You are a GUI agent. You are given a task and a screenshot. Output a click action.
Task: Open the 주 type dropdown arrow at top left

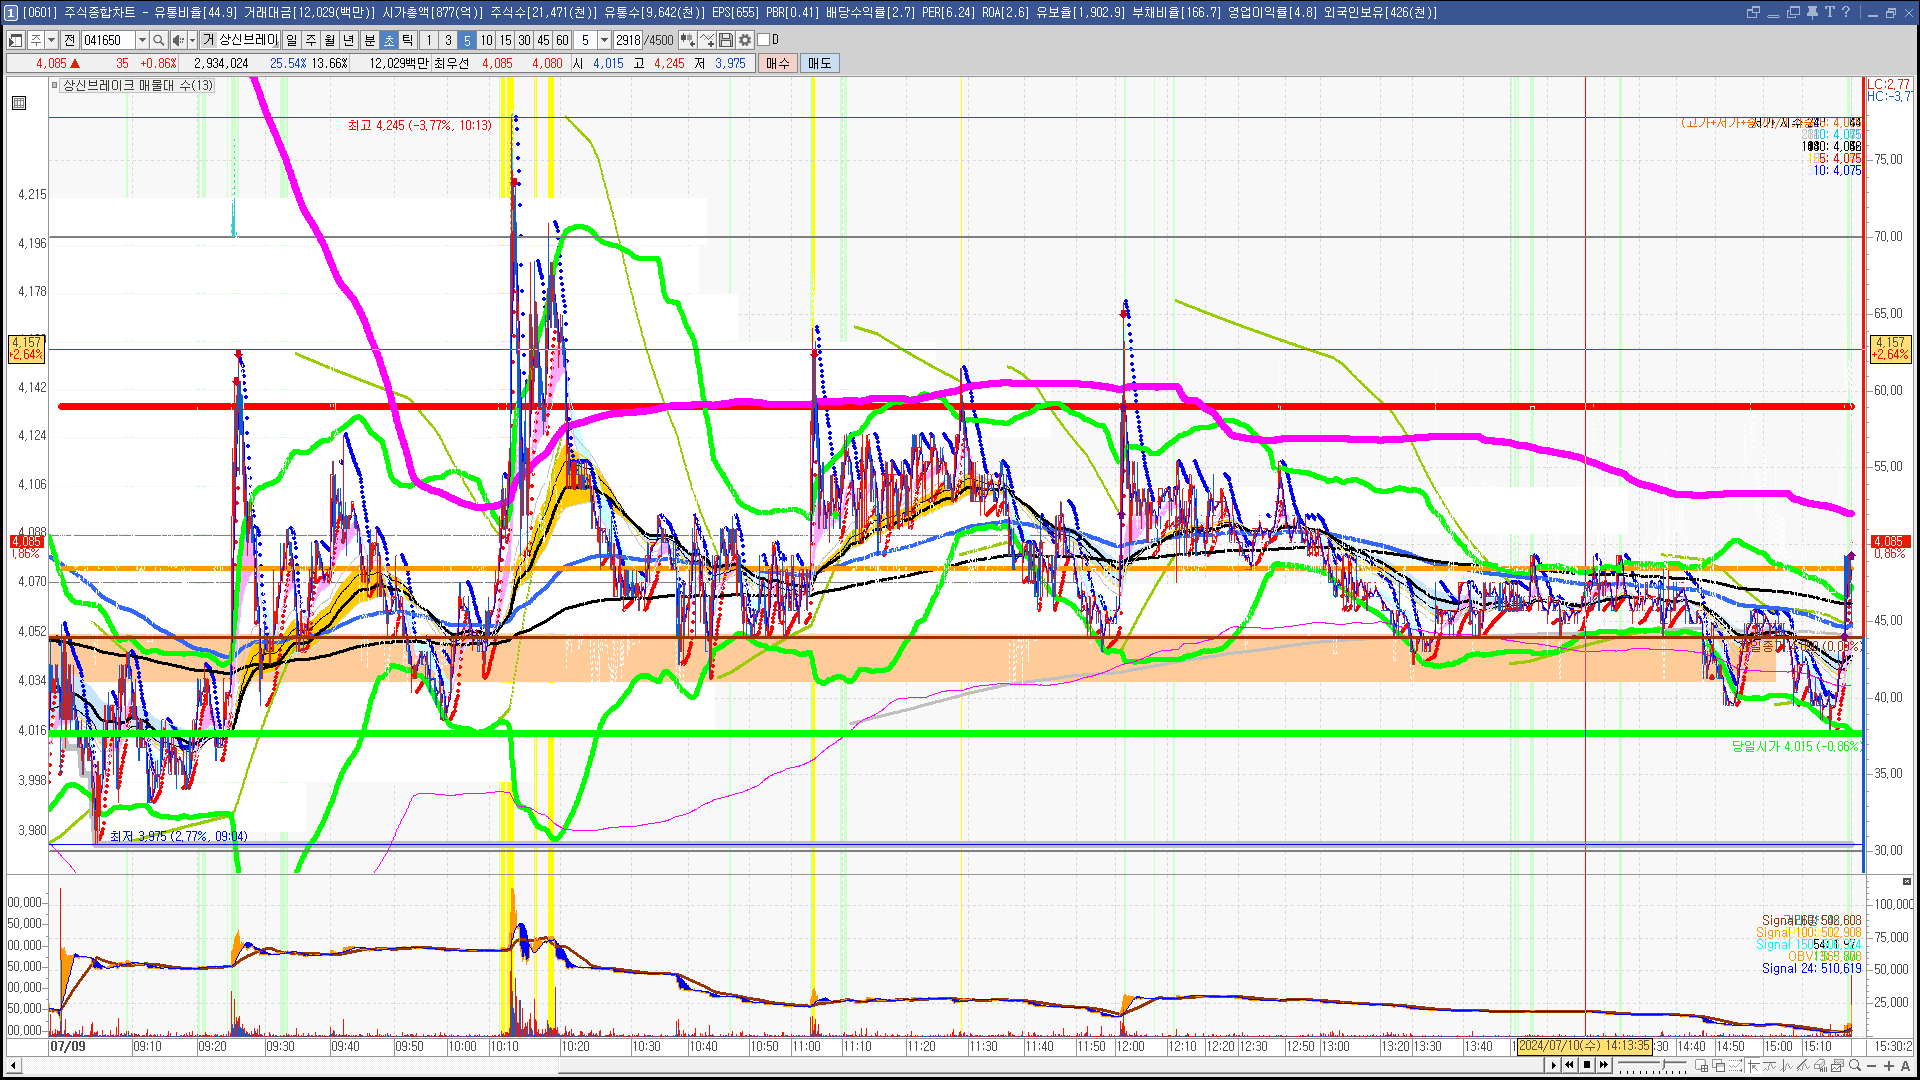coord(51,40)
